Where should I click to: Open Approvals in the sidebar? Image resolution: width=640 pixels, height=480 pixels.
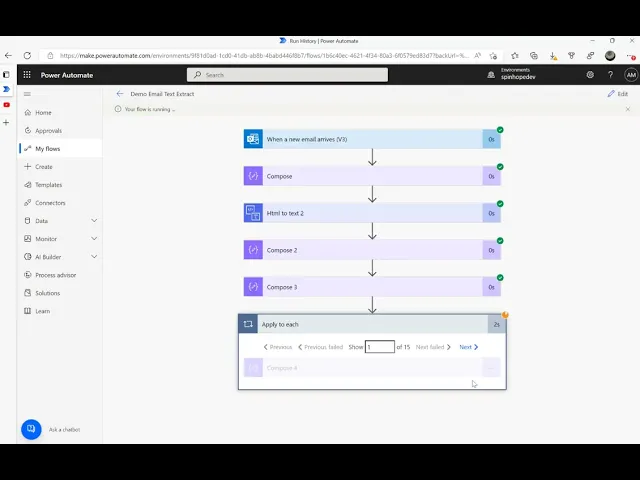(x=60, y=131)
